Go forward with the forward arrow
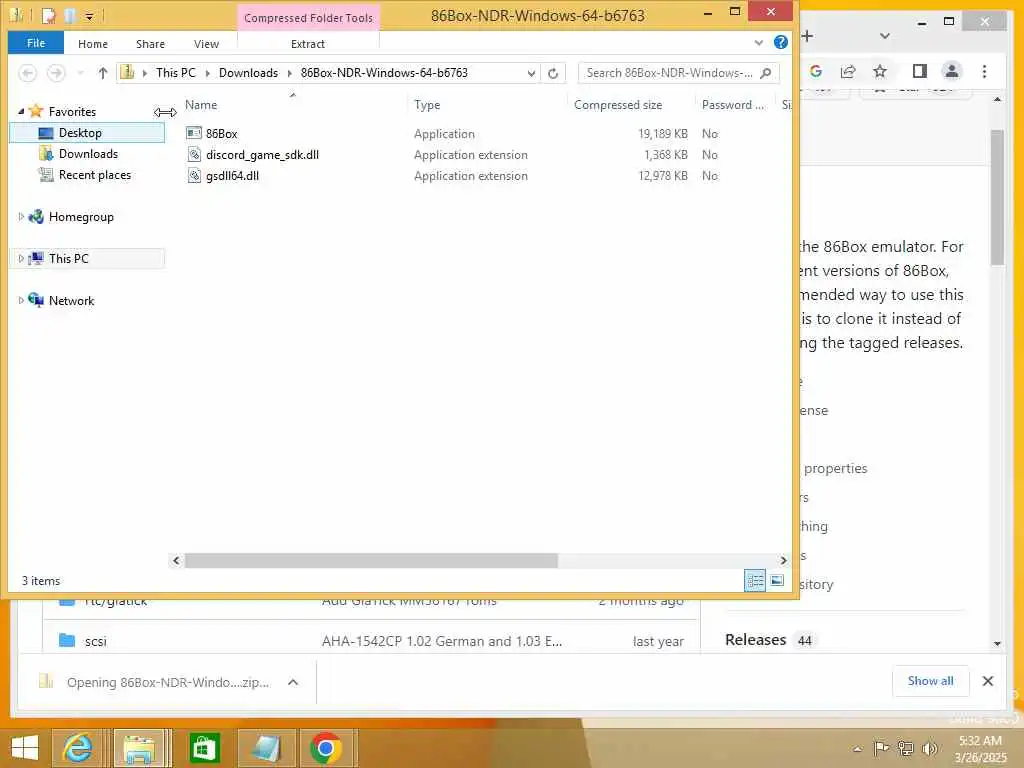This screenshot has width=1024, height=768. click(x=57, y=72)
